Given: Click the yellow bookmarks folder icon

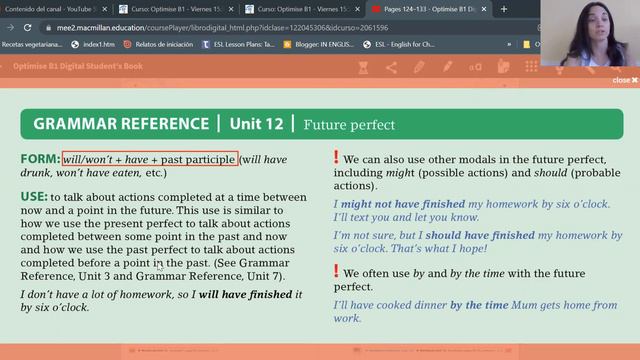Looking at the screenshot, I should [x=527, y=44].
